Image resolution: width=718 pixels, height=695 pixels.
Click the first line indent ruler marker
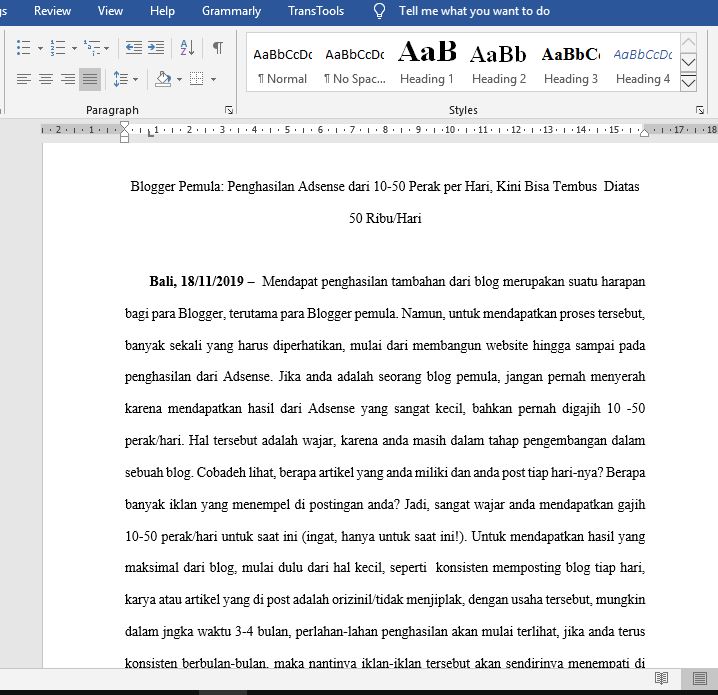tap(124, 125)
